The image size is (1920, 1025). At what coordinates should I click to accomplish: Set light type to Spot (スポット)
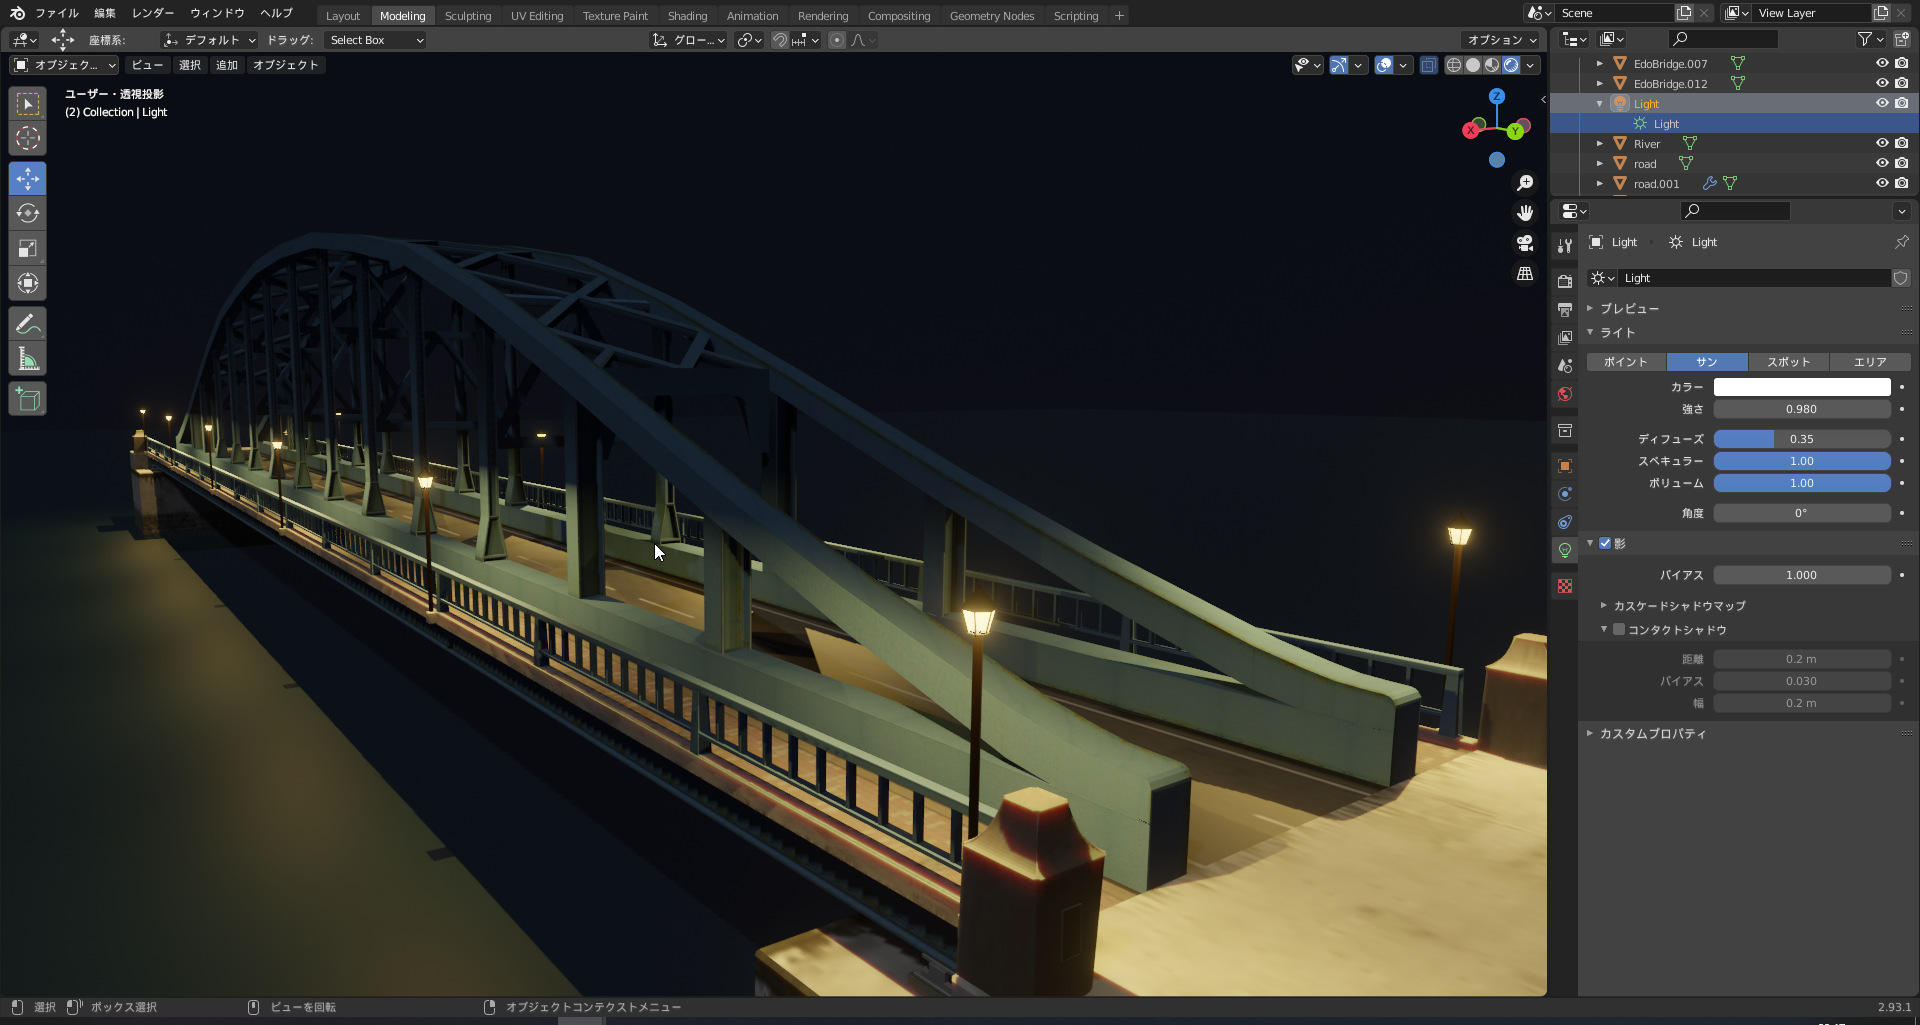click(1788, 362)
